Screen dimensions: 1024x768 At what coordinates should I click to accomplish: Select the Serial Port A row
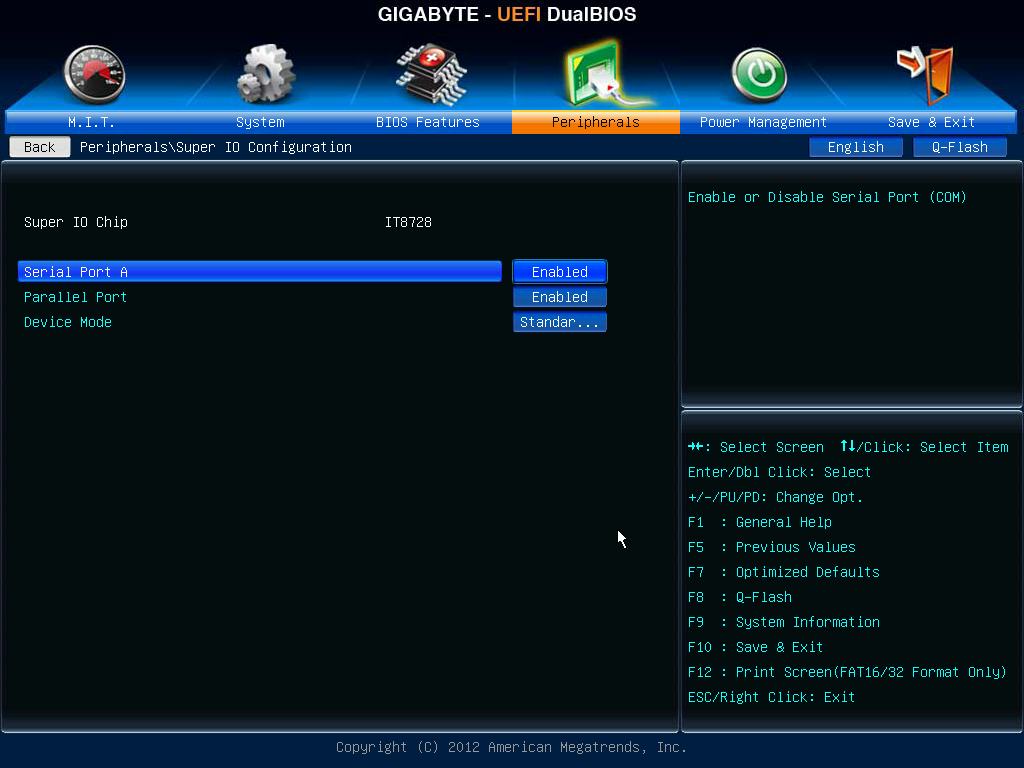[x=260, y=272]
